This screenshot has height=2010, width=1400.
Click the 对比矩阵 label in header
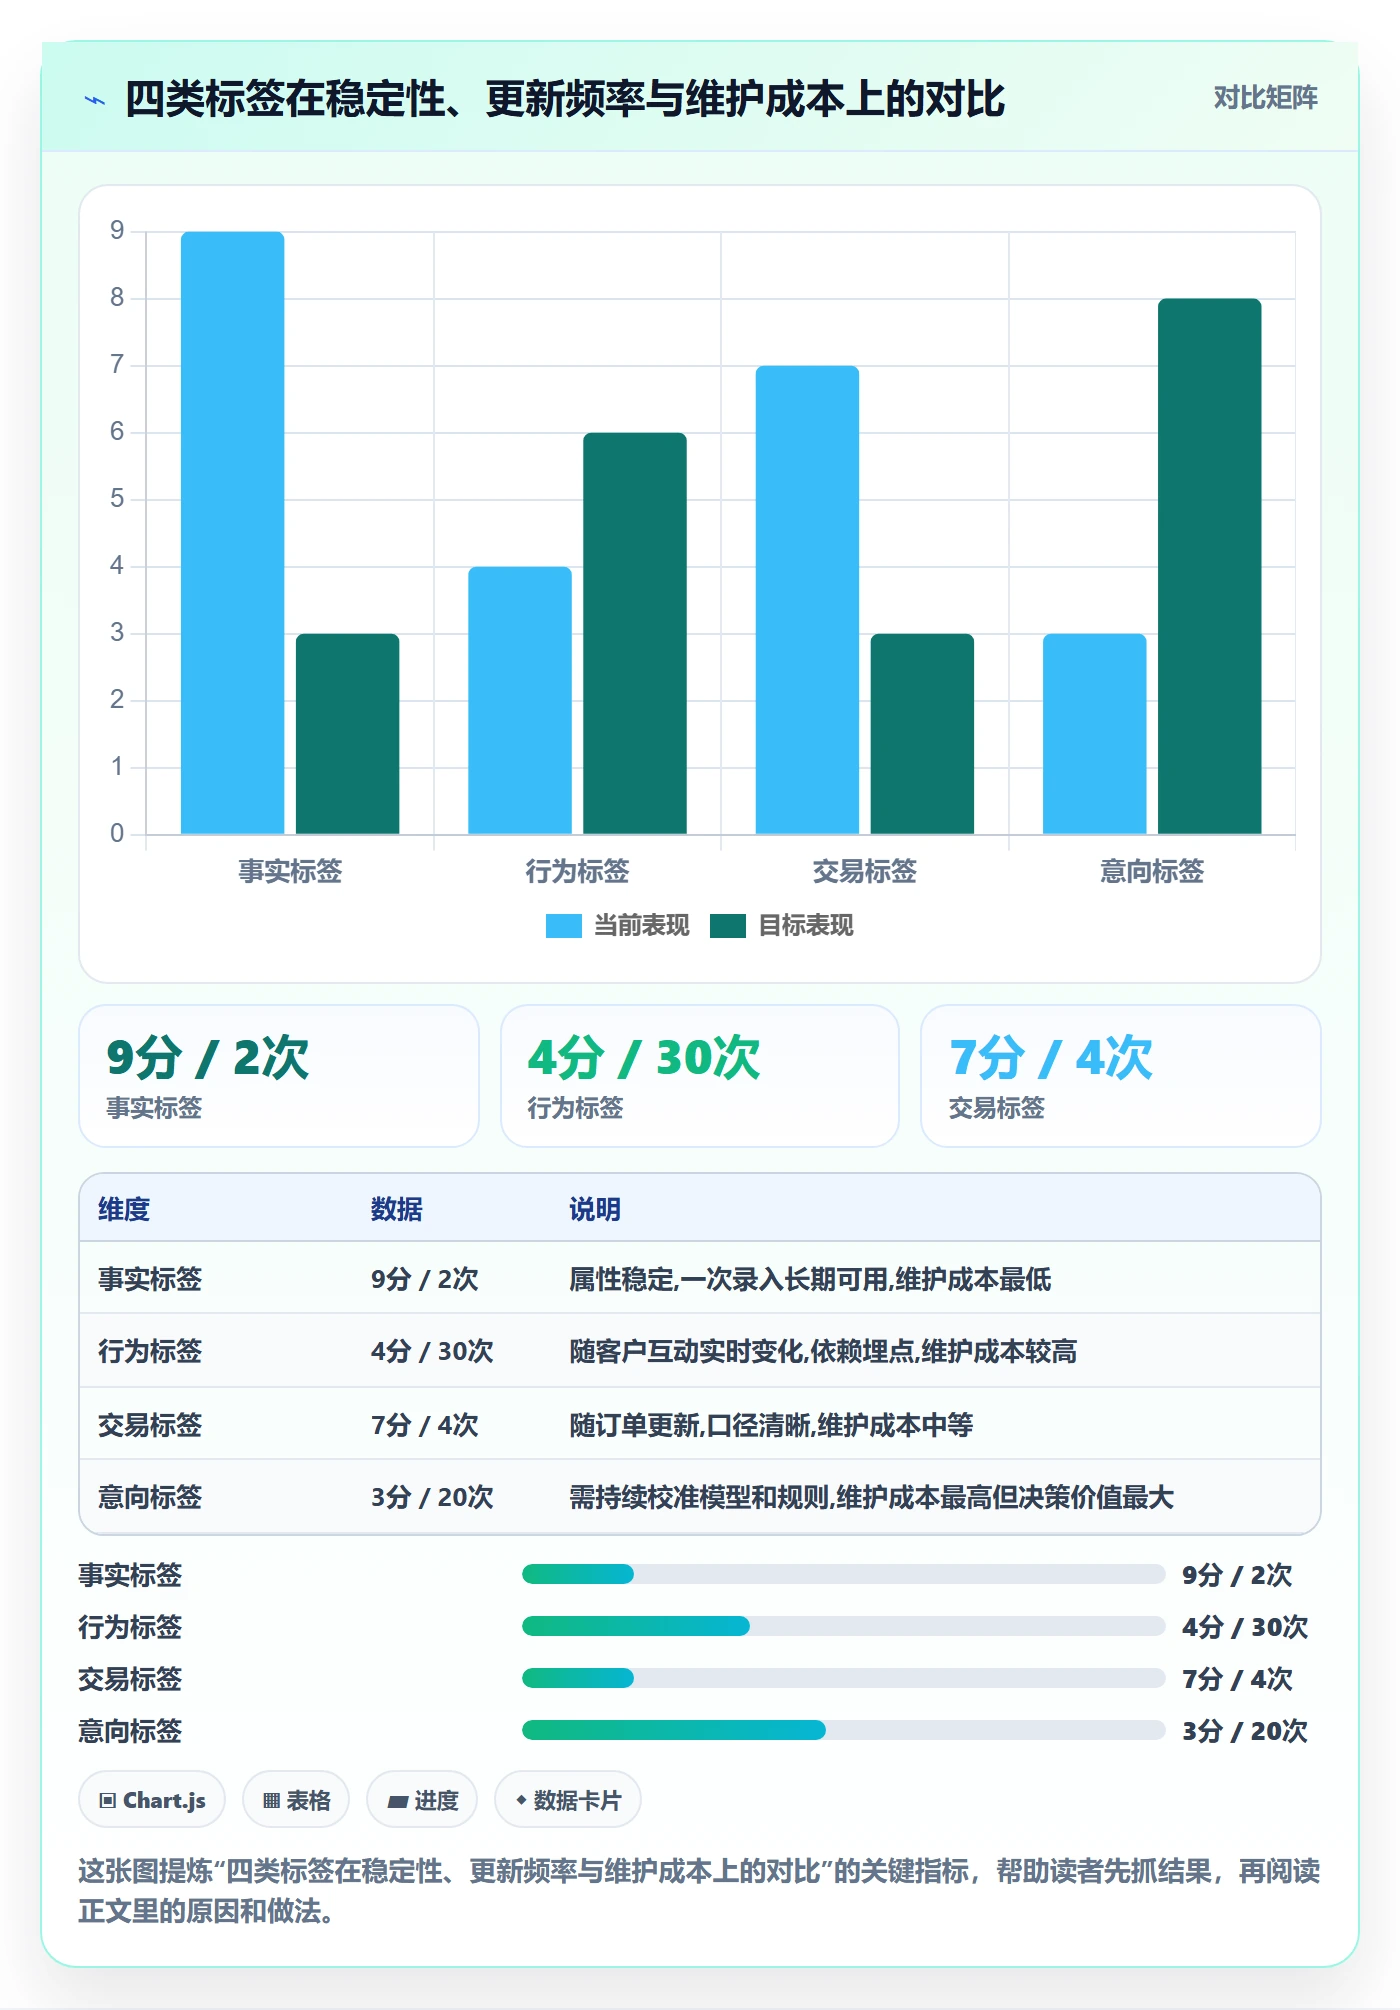[x=1265, y=98]
